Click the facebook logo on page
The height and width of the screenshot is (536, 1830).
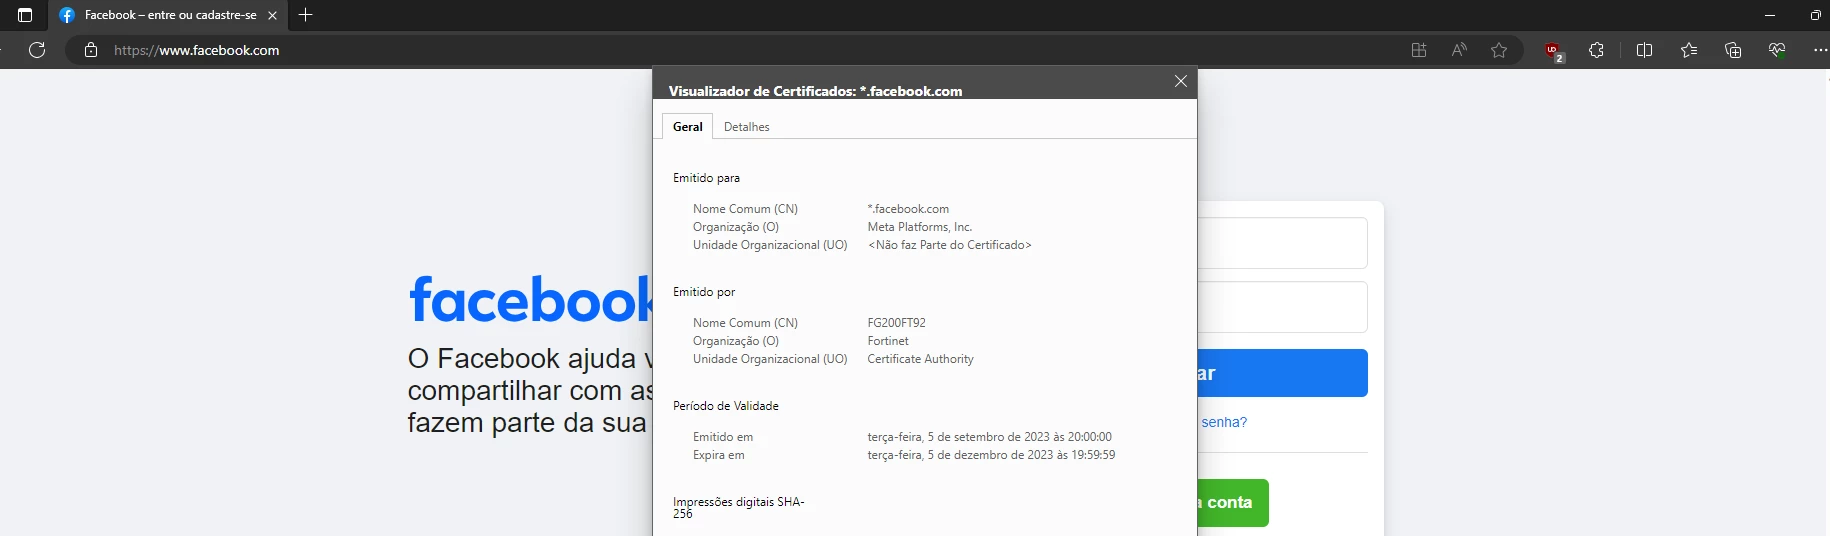click(531, 299)
